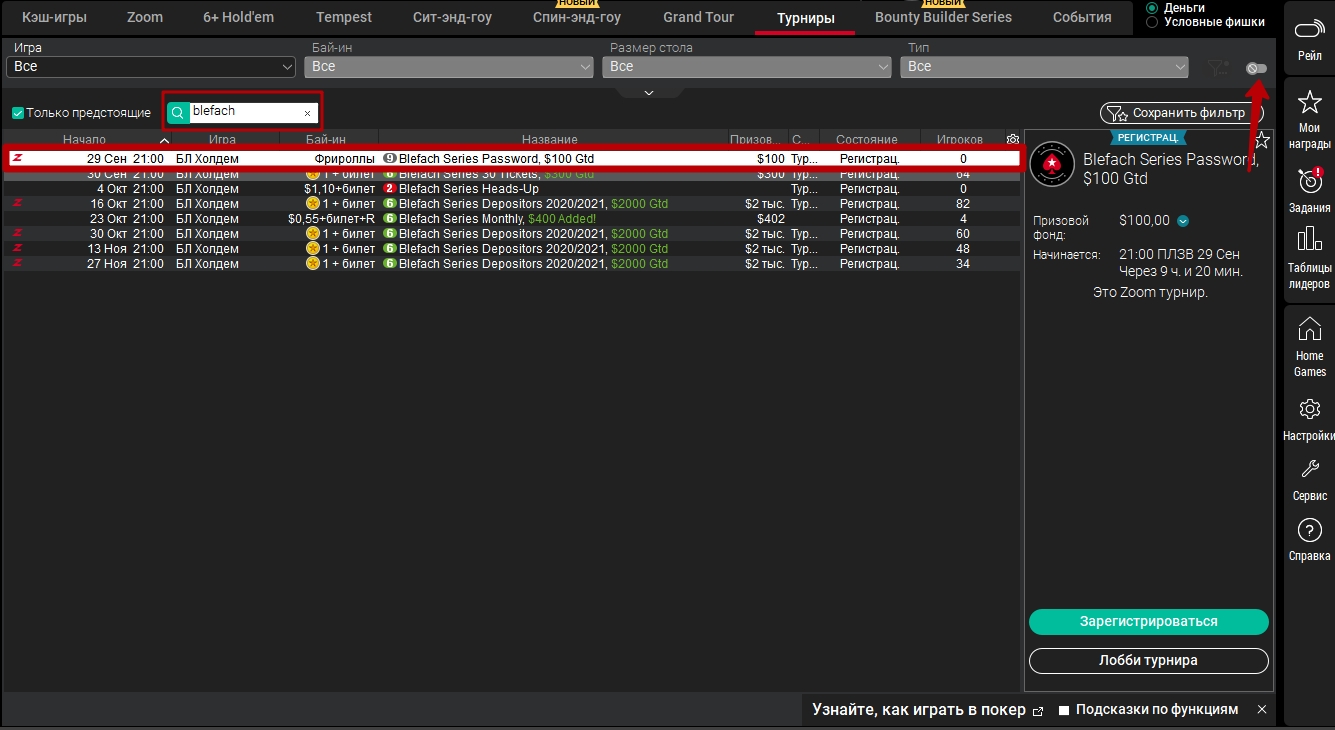Open Grand Tour tab
The height and width of the screenshot is (730, 1335).
point(699,17)
